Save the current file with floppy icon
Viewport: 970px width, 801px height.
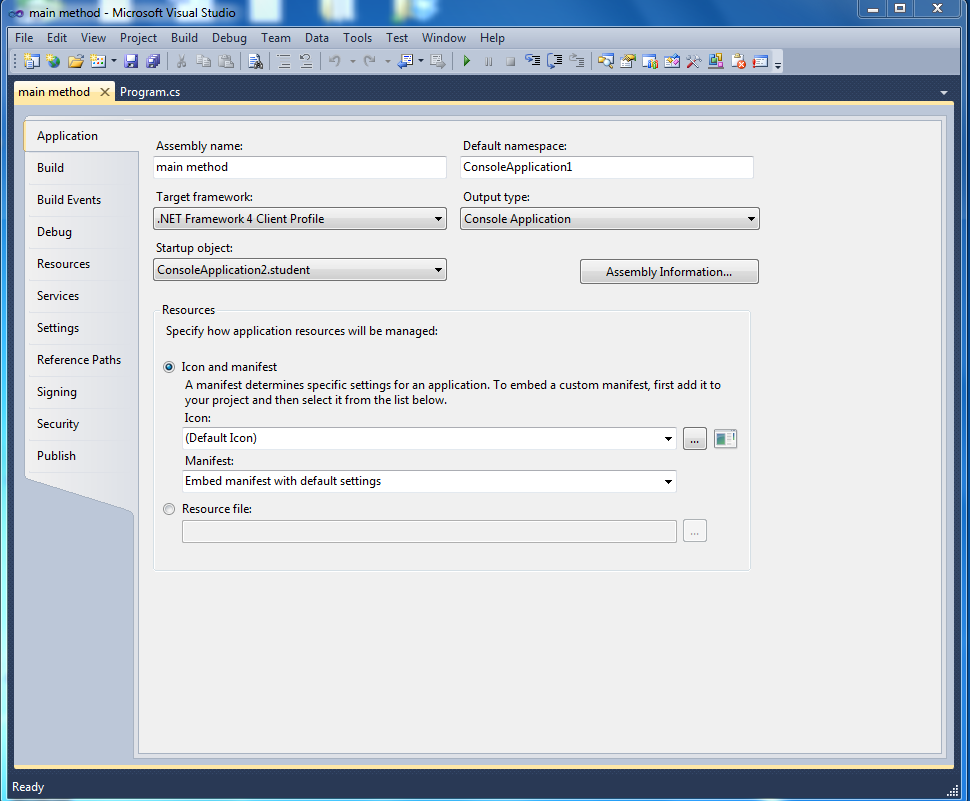click(131, 61)
